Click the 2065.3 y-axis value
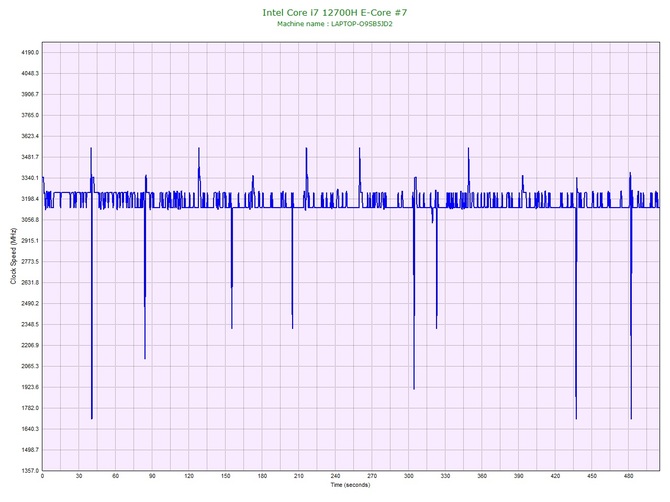The height and width of the screenshot is (502, 670). [x=30, y=367]
